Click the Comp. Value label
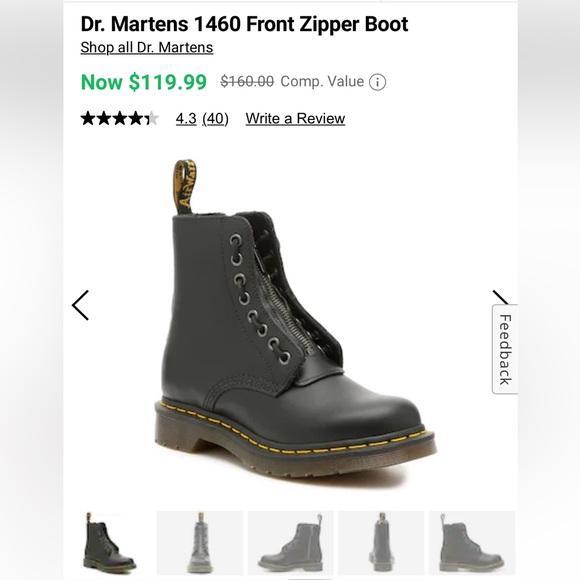The image size is (580, 580). pos(322,81)
